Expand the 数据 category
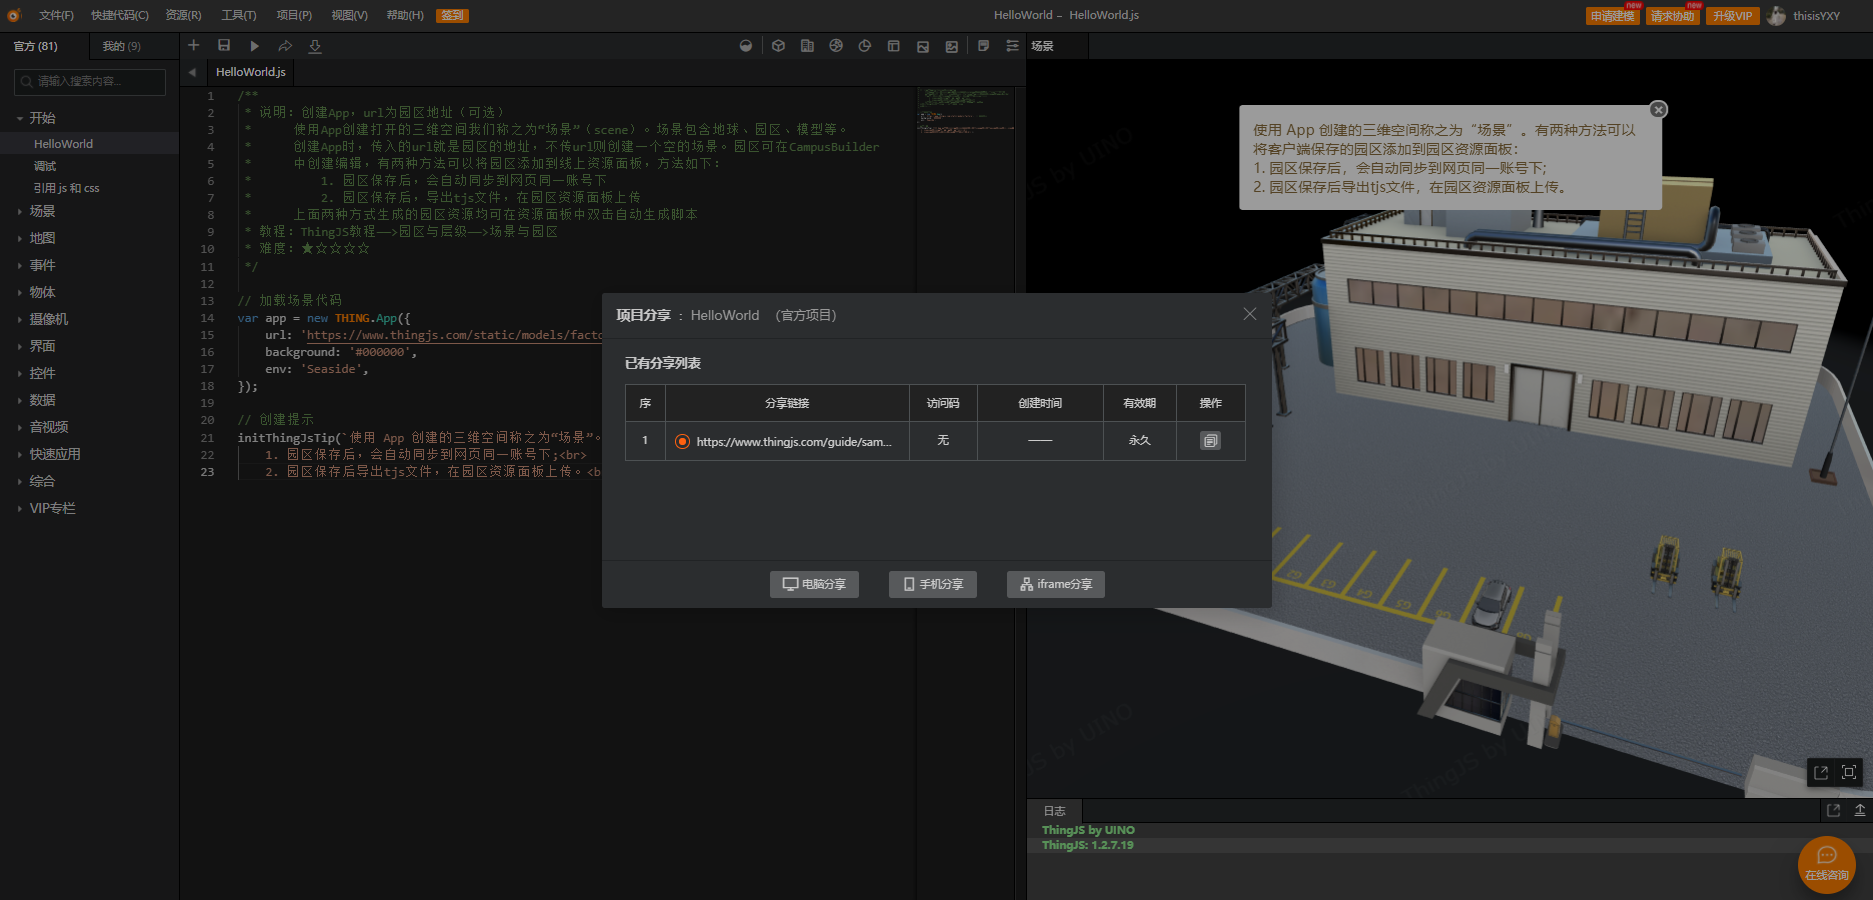This screenshot has width=1873, height=900. click(x=19, y=400)
